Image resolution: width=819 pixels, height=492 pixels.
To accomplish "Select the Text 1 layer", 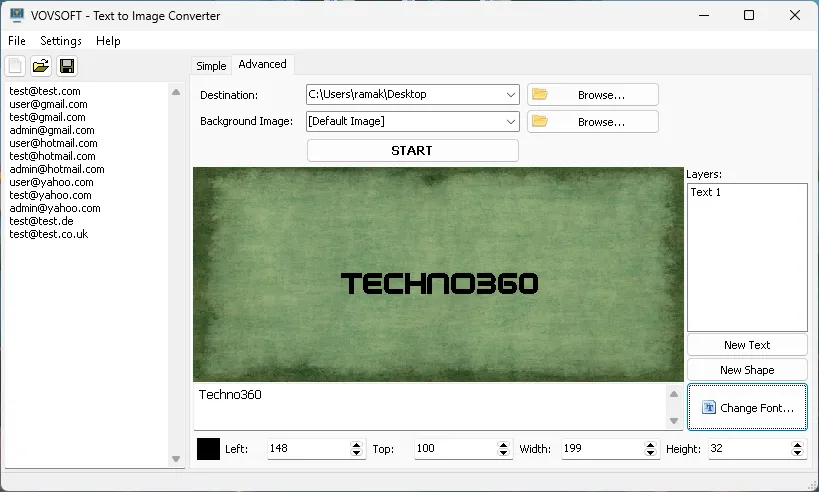I will point(706,192).
